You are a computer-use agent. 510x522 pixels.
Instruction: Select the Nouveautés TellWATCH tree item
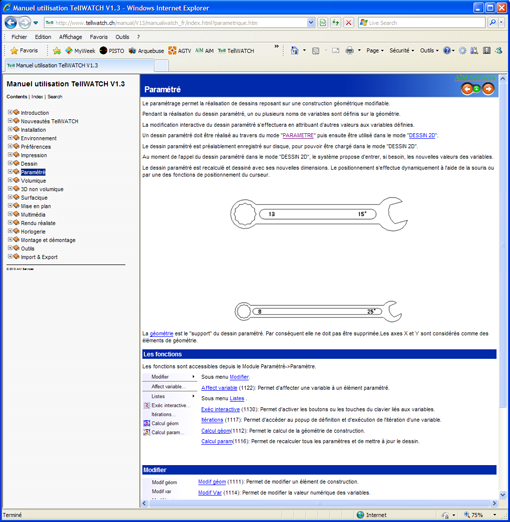pyautogui.click(x=49, y=121)
